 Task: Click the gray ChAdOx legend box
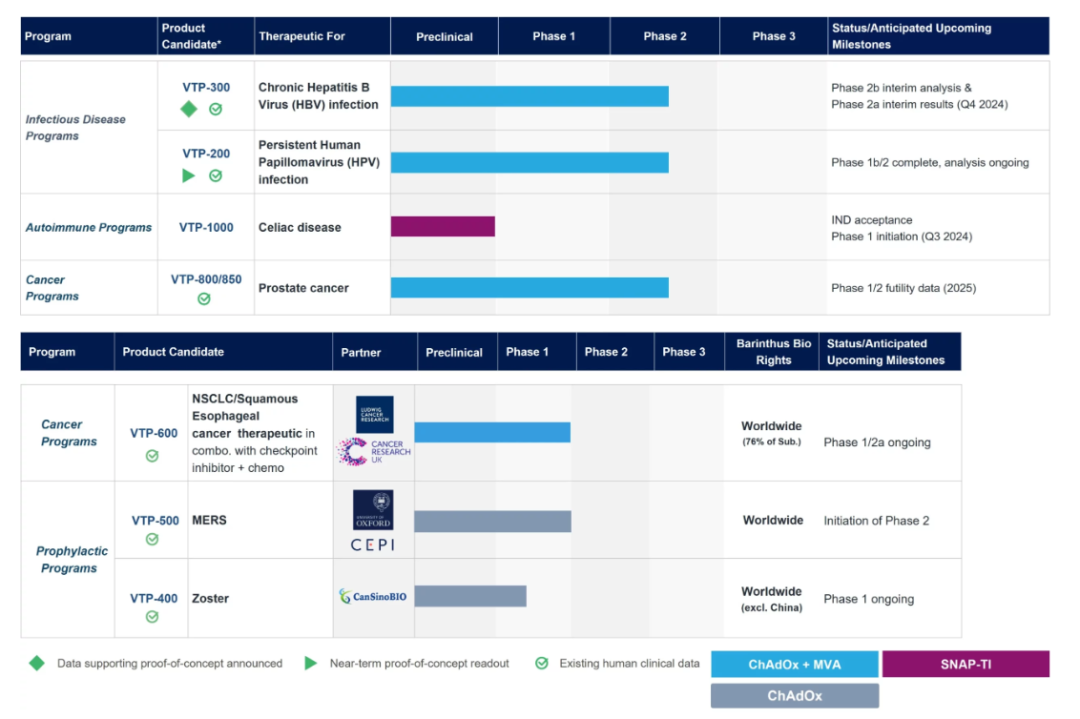click(794, 696)
